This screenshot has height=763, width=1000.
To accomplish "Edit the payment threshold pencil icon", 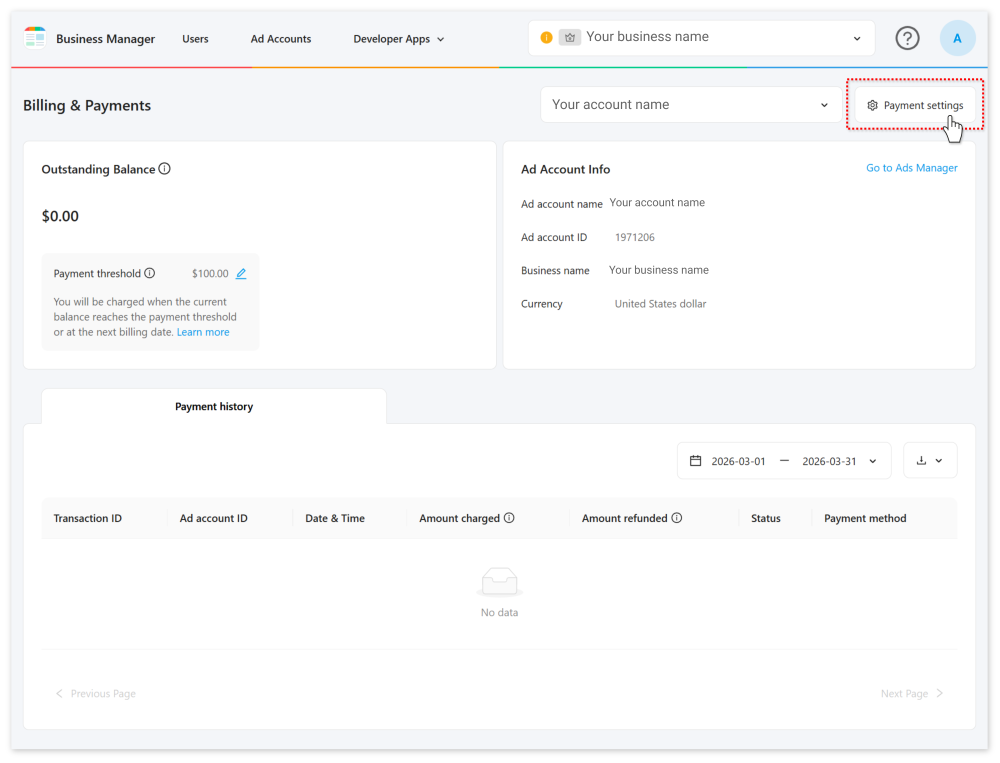I will pos(241,273).
